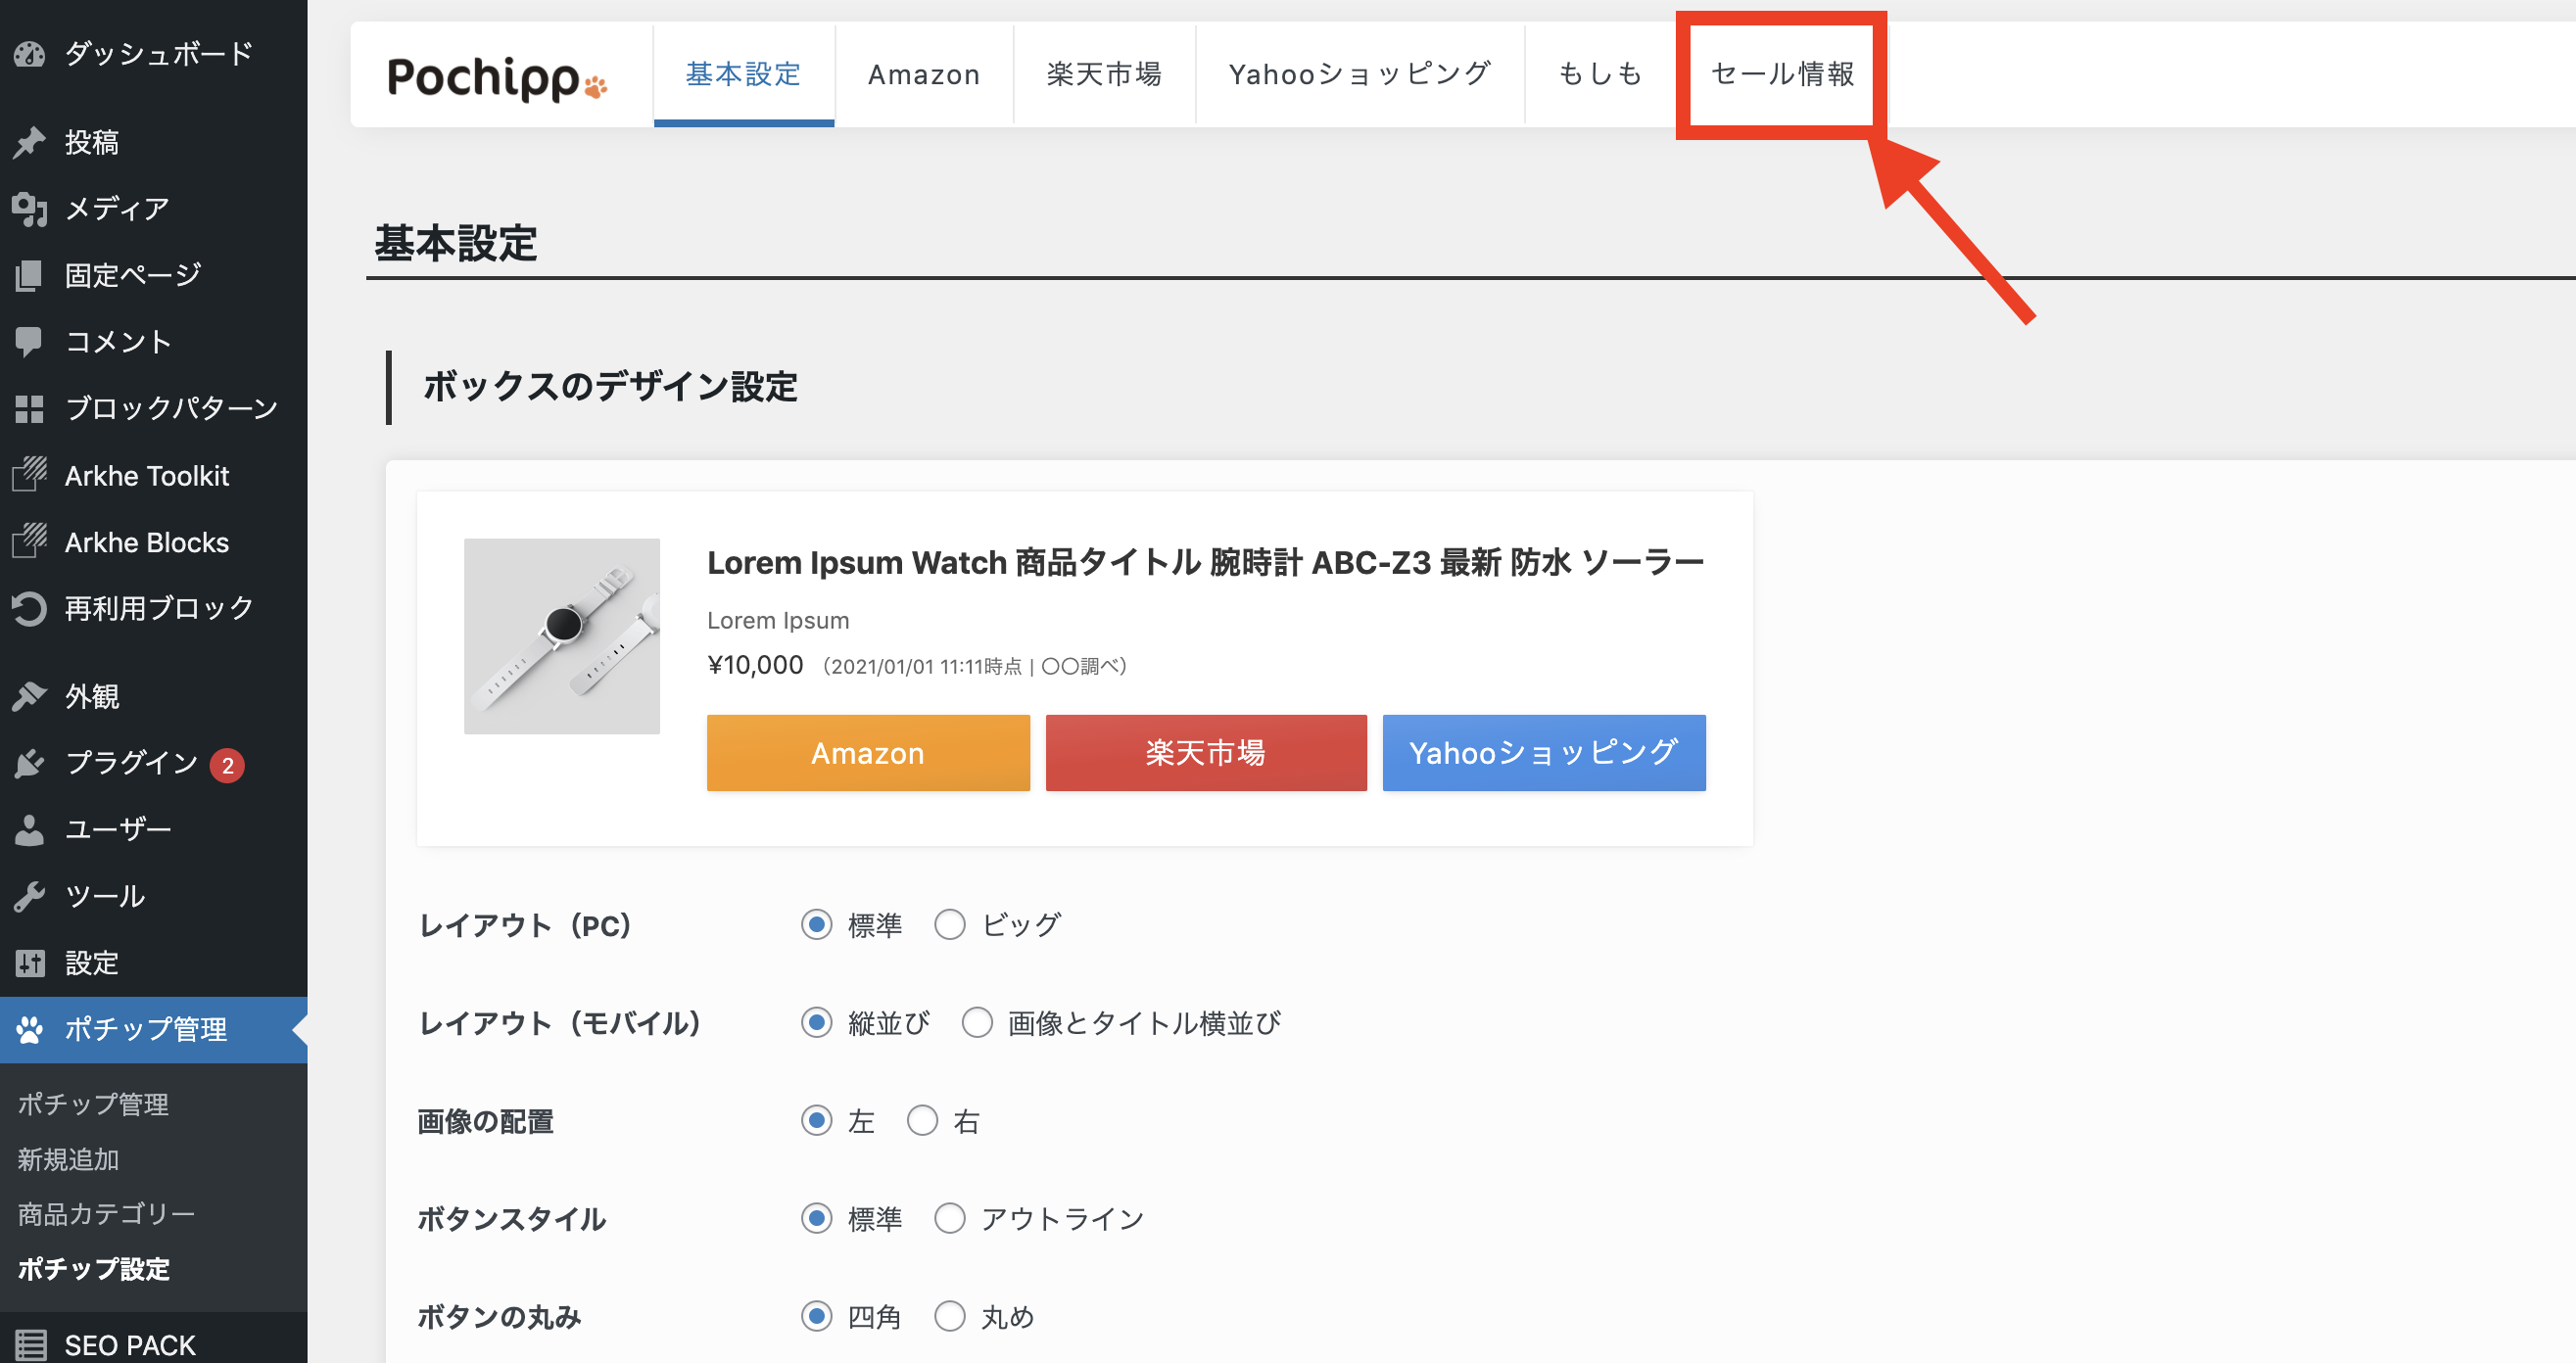Open the ダッシュボード dashboard icon
The height and width of the screenshot is (1363, 2576).
(x=30, y=54)
